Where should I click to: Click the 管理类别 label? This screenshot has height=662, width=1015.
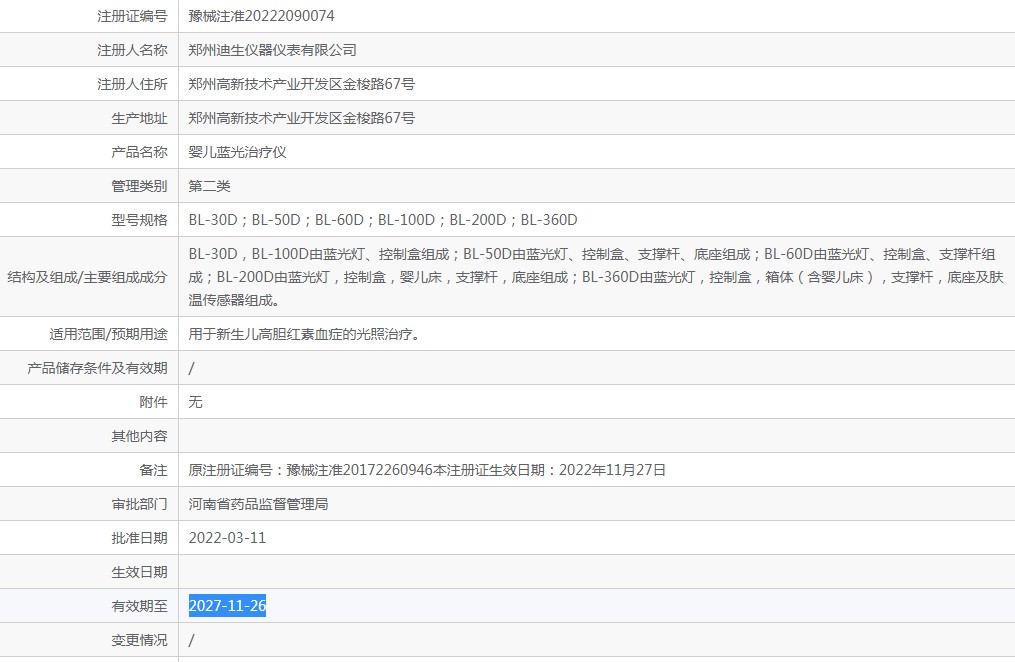139,186
